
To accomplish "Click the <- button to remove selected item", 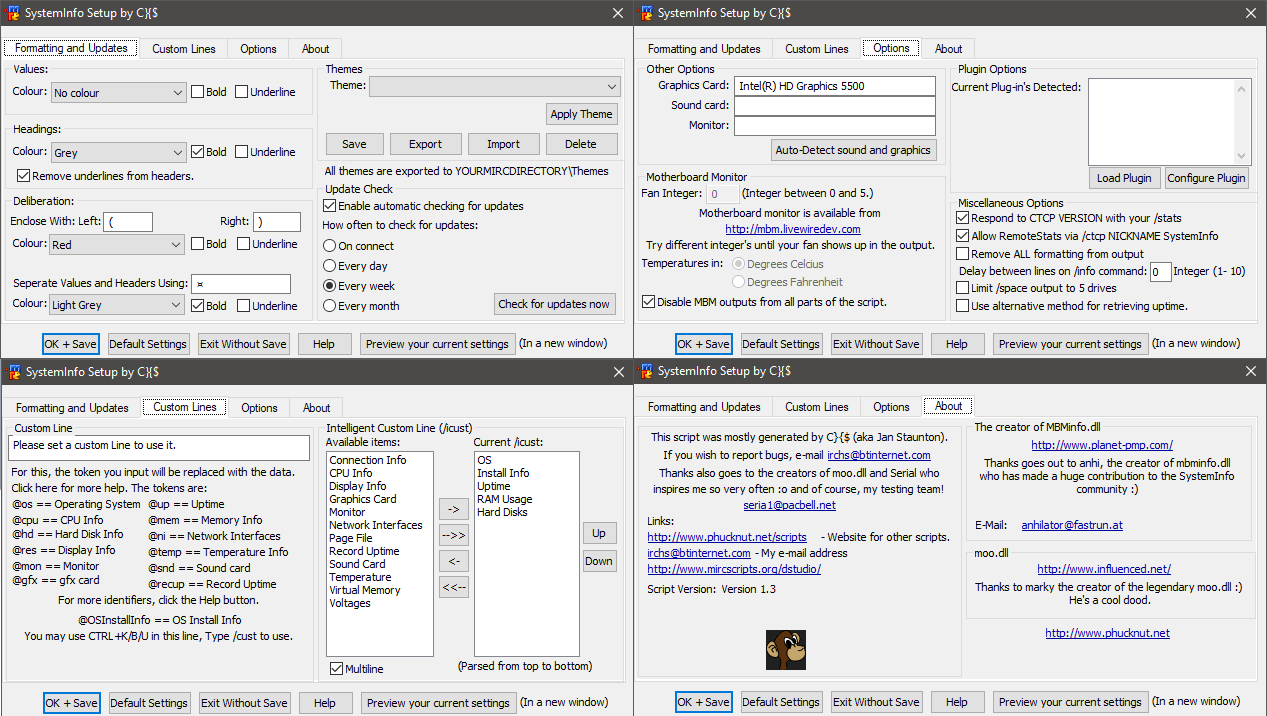I will point(454,560).
